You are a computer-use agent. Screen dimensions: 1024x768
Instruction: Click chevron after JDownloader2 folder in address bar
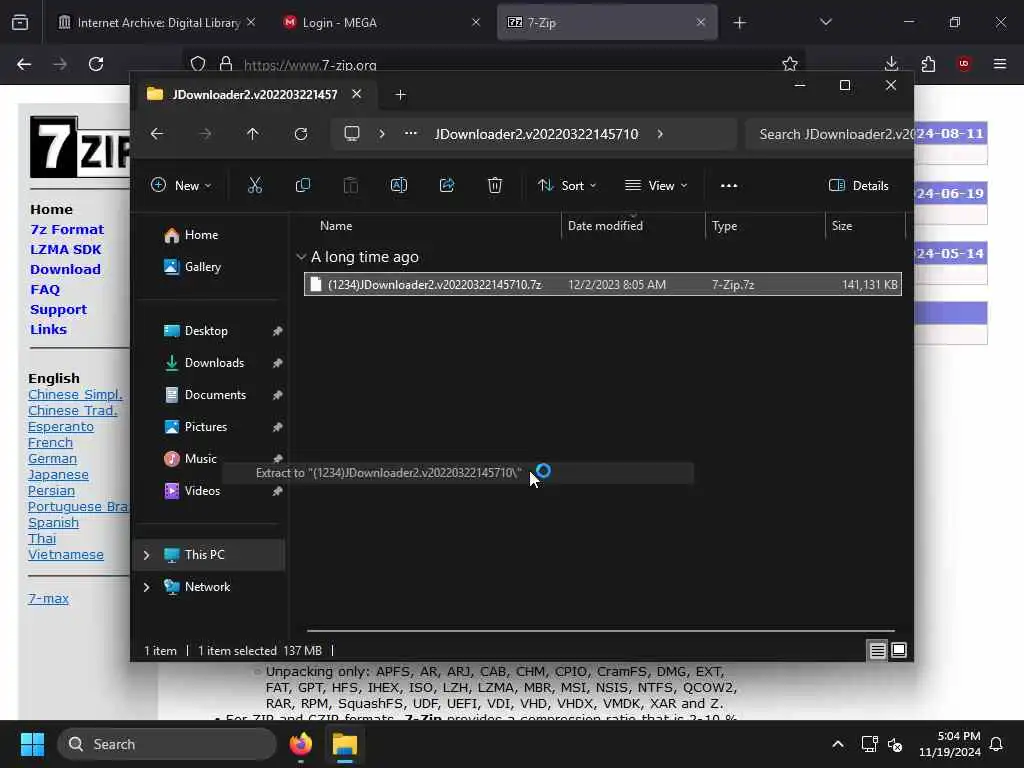click(660, 134)
